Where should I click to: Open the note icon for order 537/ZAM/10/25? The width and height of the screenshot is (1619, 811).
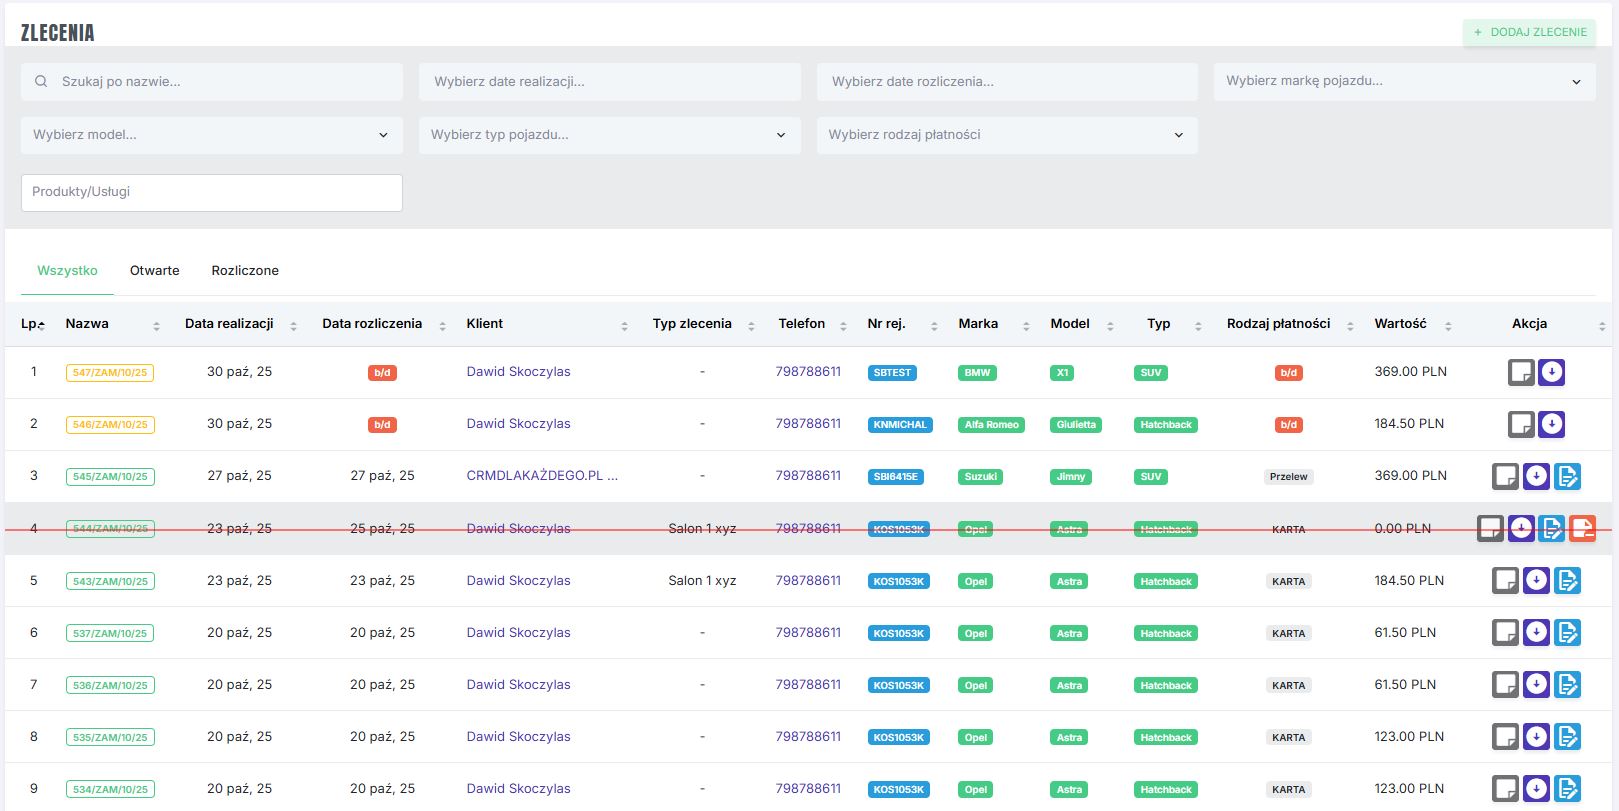tap(1505, 632)
